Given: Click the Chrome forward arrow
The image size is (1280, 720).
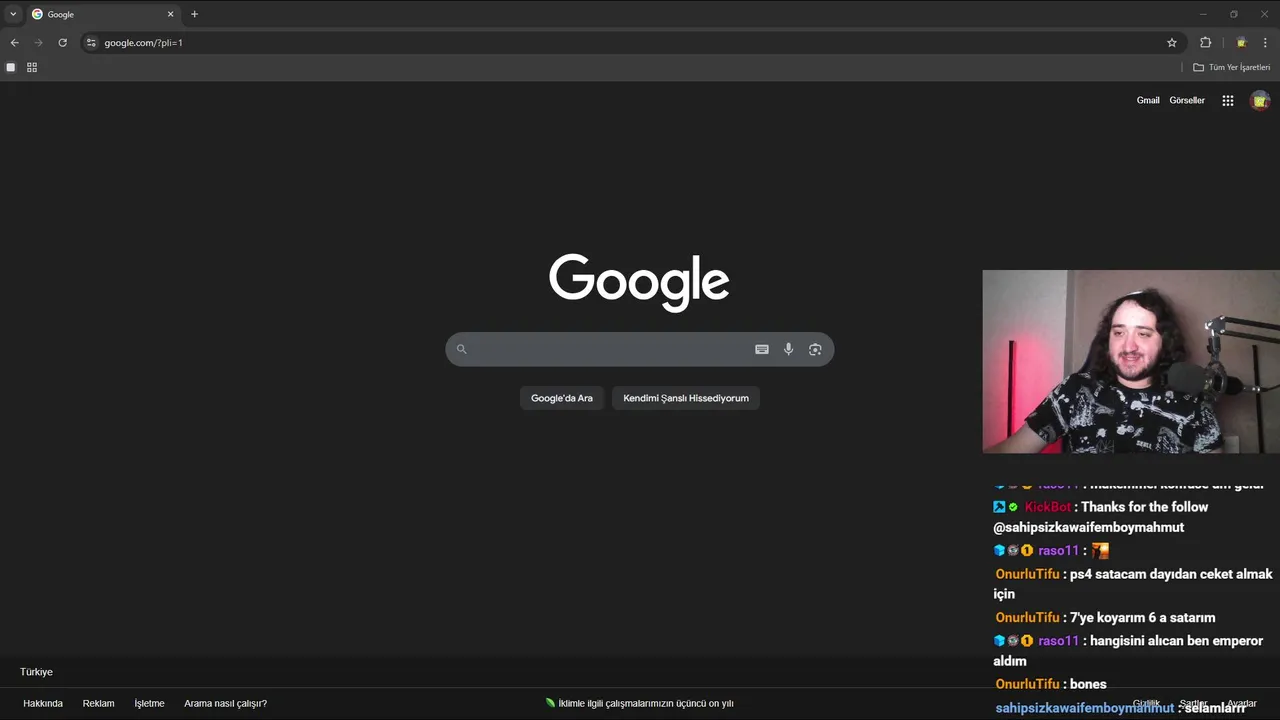Looking at the screenshot, I should click(x=38, y=43).
